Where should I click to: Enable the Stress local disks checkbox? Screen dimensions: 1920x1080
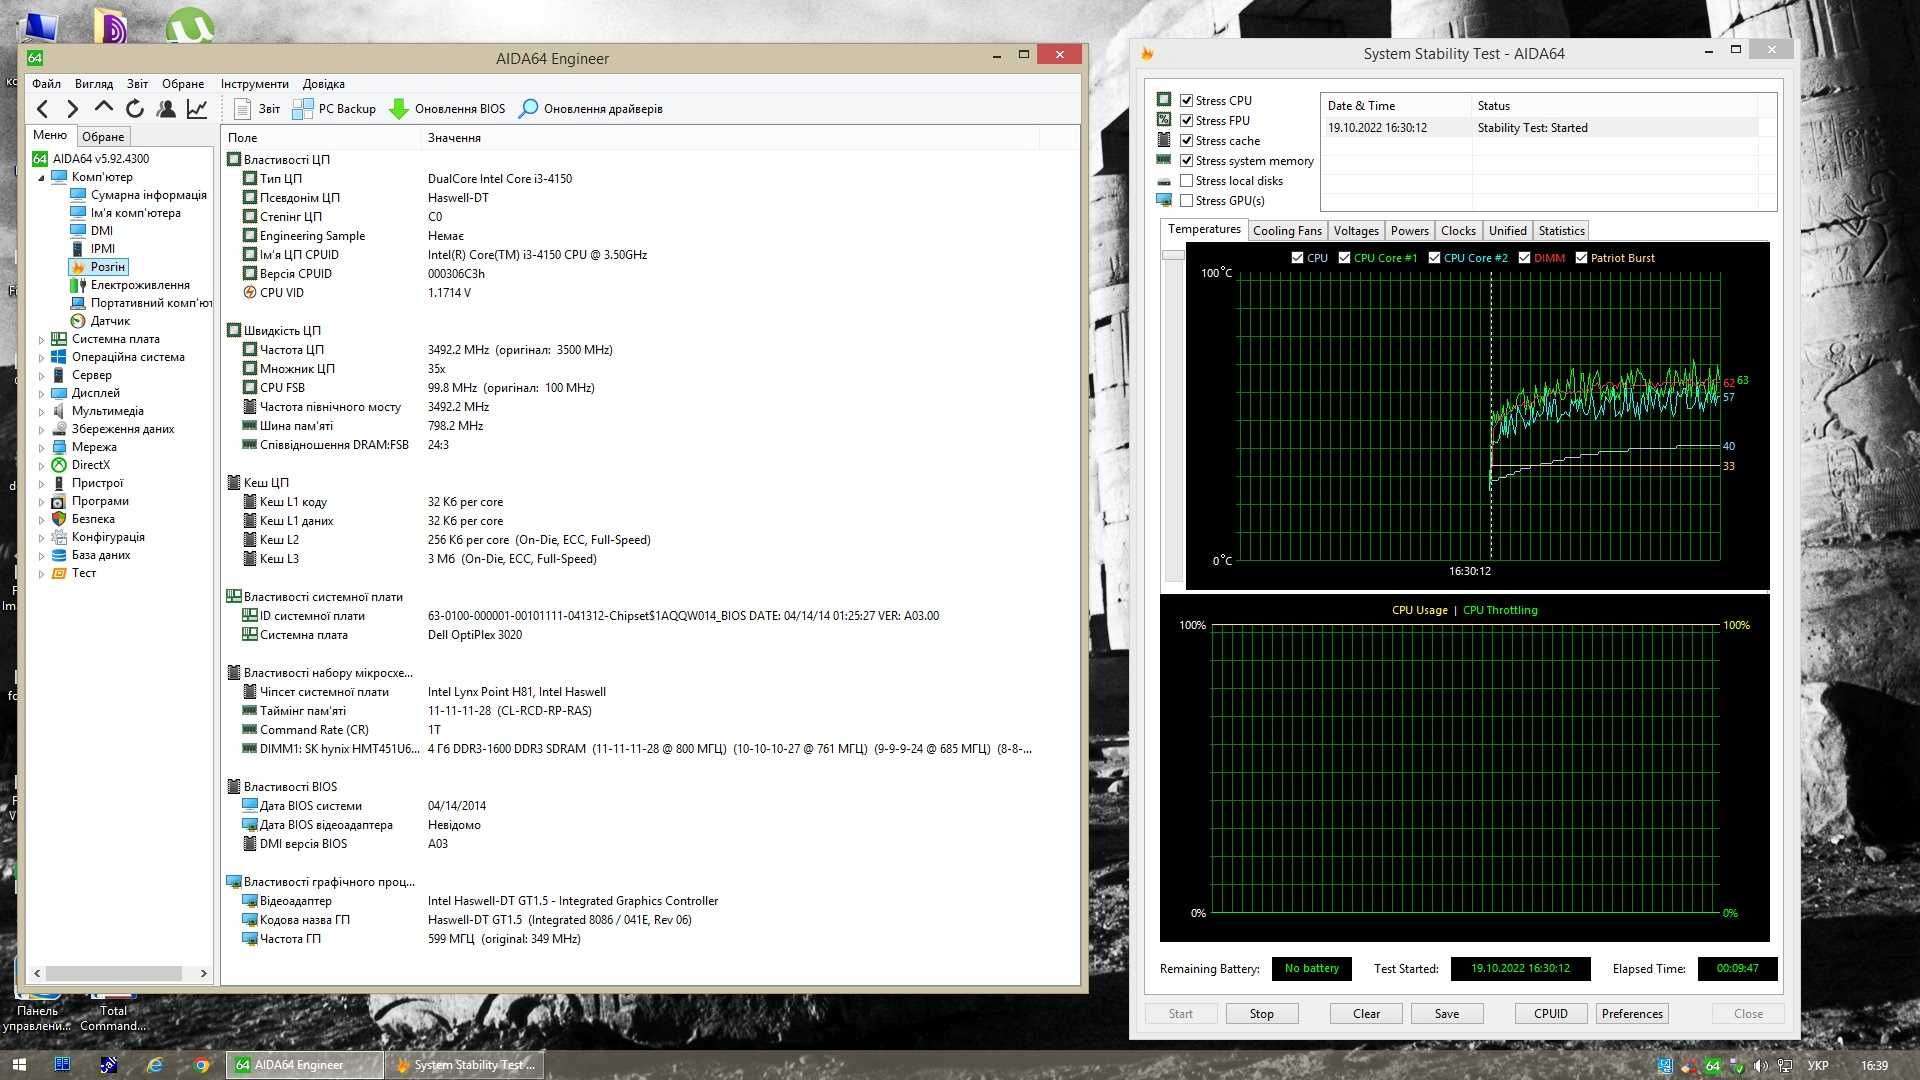[x=1186, y=181]
